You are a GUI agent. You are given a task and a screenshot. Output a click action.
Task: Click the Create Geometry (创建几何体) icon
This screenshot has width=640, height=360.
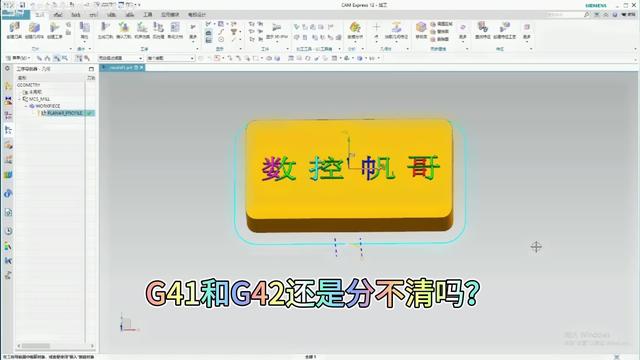coord(34,28)
